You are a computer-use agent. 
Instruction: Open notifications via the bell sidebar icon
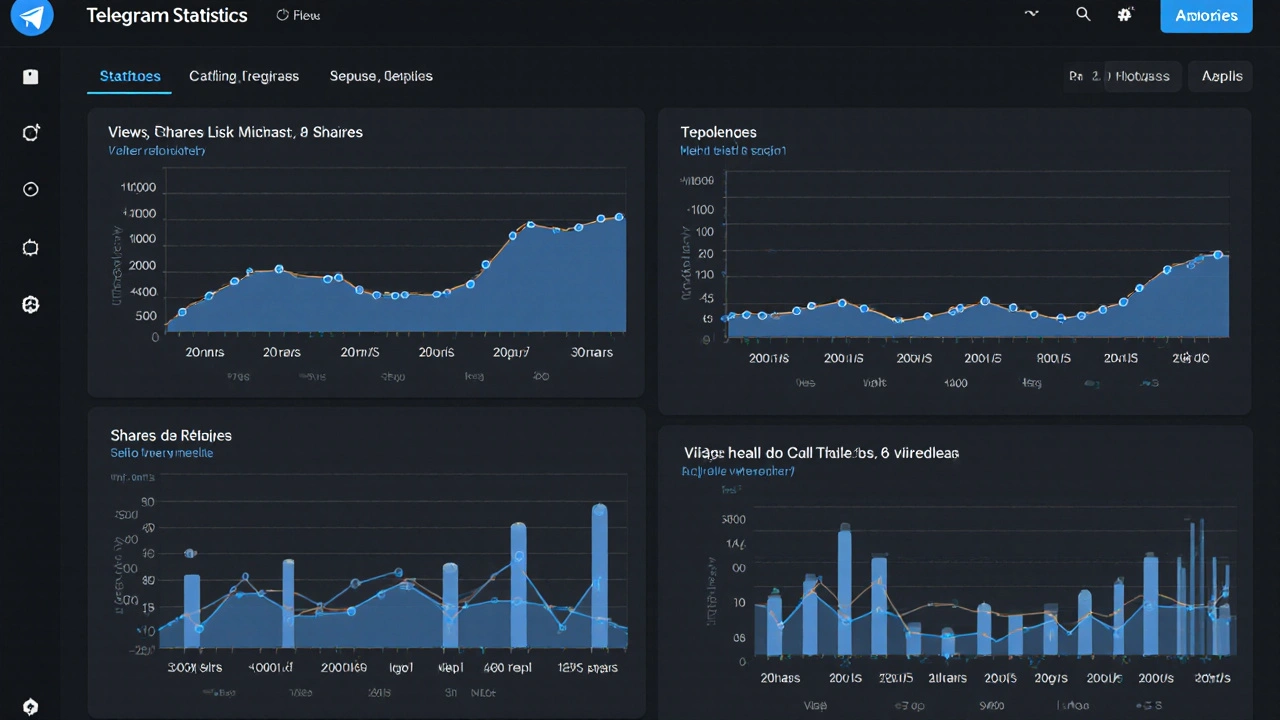30,247
